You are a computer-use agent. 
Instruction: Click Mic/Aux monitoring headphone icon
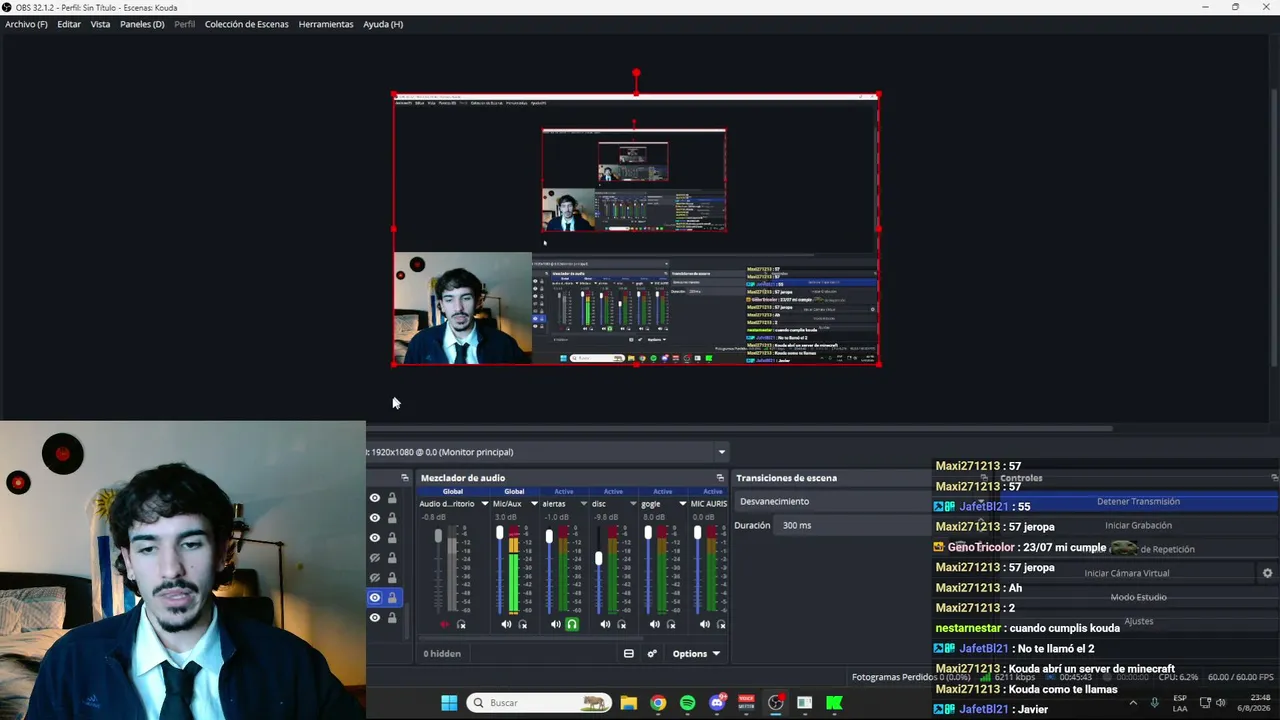pos(522,624)
